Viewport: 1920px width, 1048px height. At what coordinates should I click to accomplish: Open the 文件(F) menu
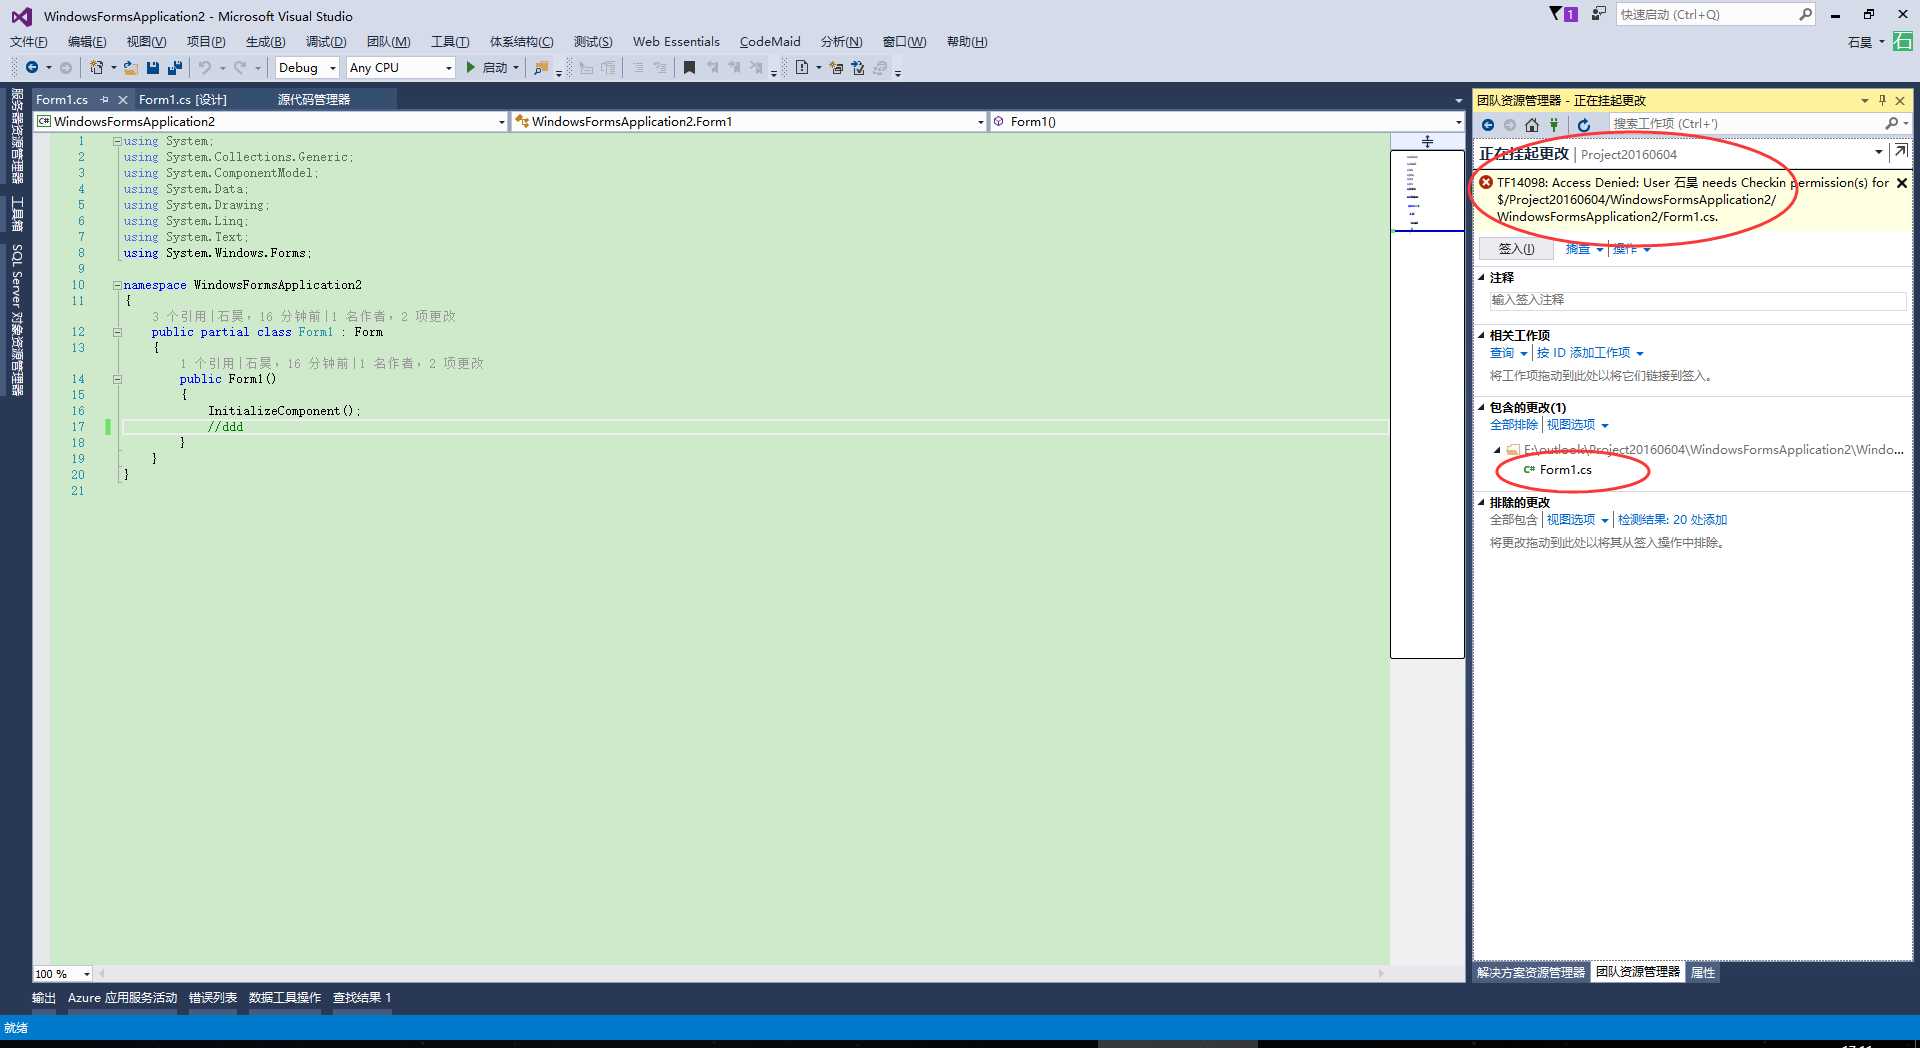(28, 42)
